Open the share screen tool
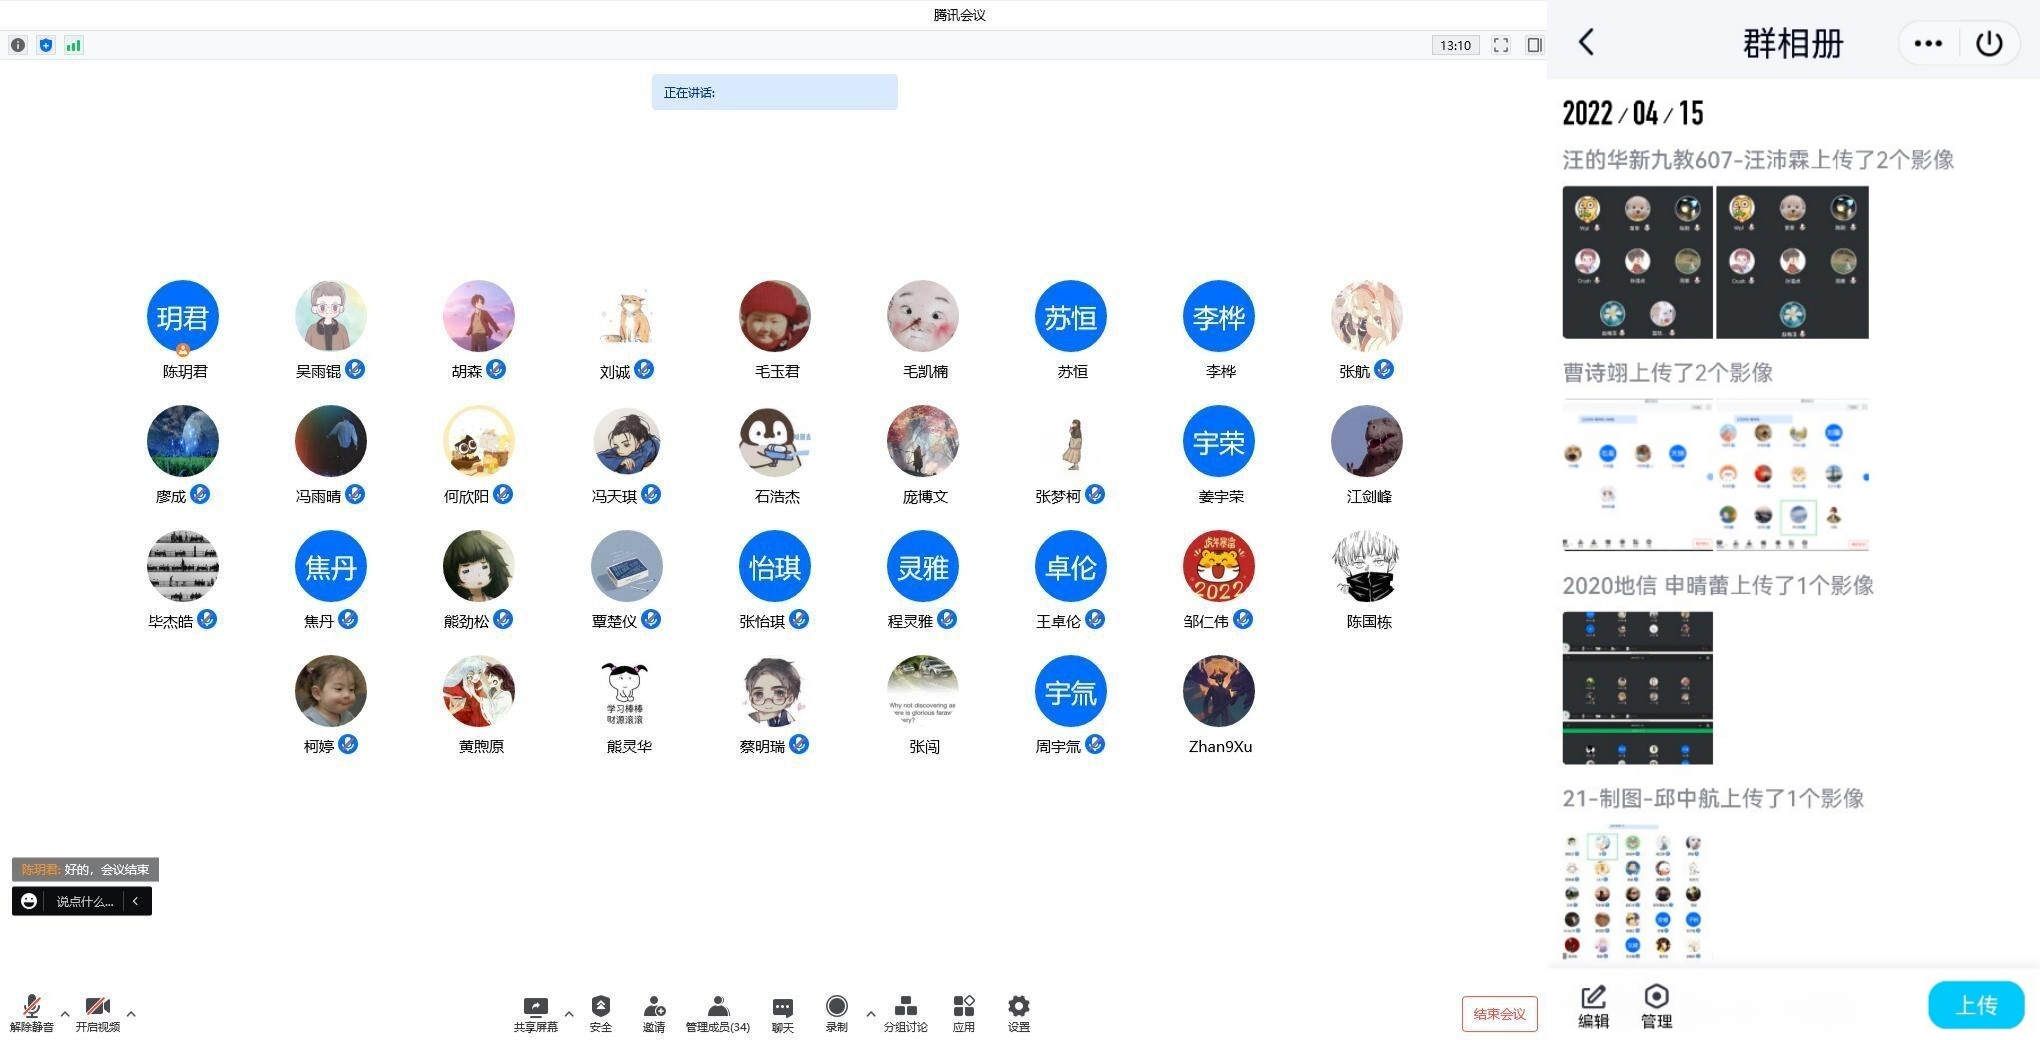2040x1040 pixels. pyautogui.click(x=535, y=1012)
